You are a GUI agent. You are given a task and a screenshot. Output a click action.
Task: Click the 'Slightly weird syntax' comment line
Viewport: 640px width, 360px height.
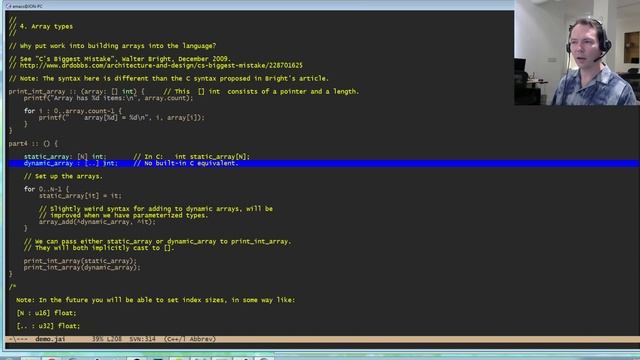[x=156, y=209]
